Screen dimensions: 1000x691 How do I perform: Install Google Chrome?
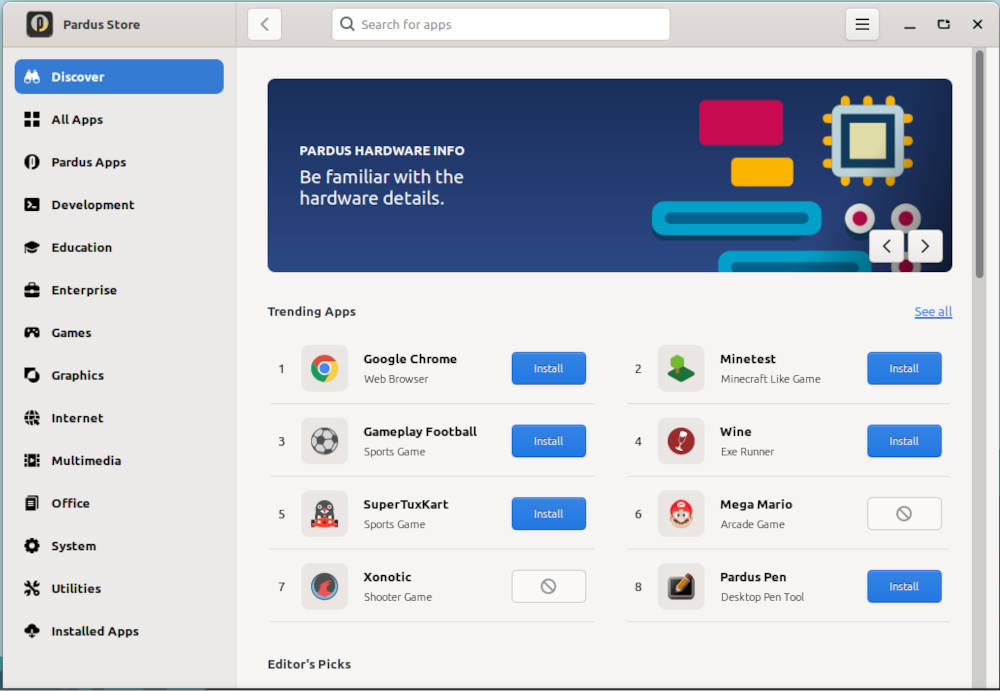(x=548, y=369)
